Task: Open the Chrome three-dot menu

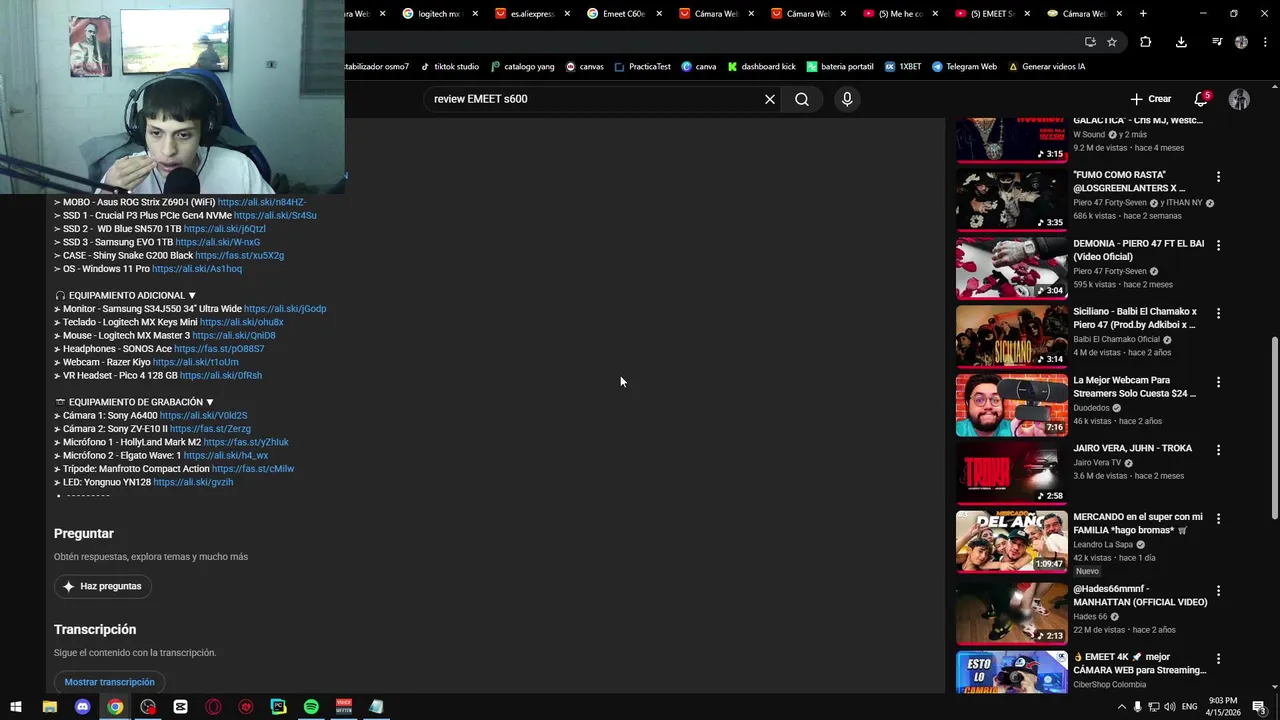Action: (x=1264, y=42)
